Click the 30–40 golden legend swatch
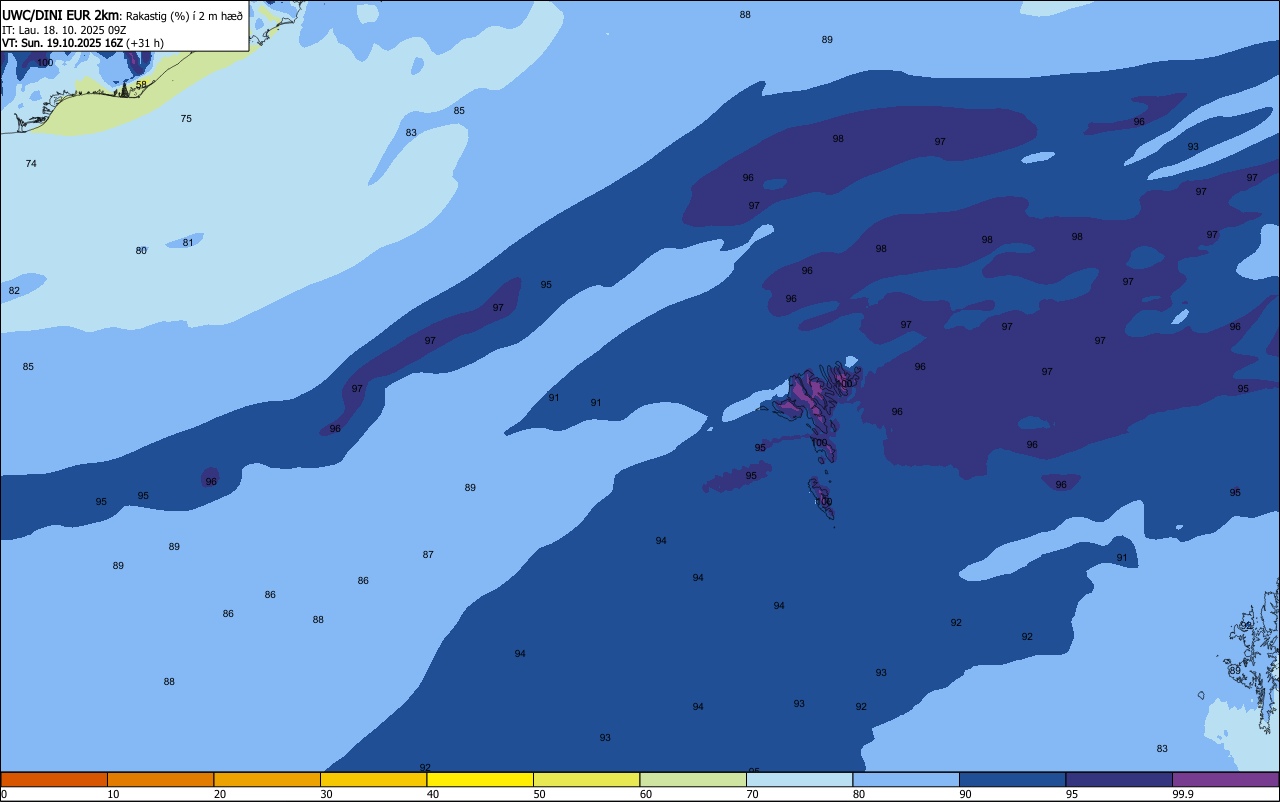This screenshot has height=802, width=1280. pyautogui.click(x=373, y=779)
